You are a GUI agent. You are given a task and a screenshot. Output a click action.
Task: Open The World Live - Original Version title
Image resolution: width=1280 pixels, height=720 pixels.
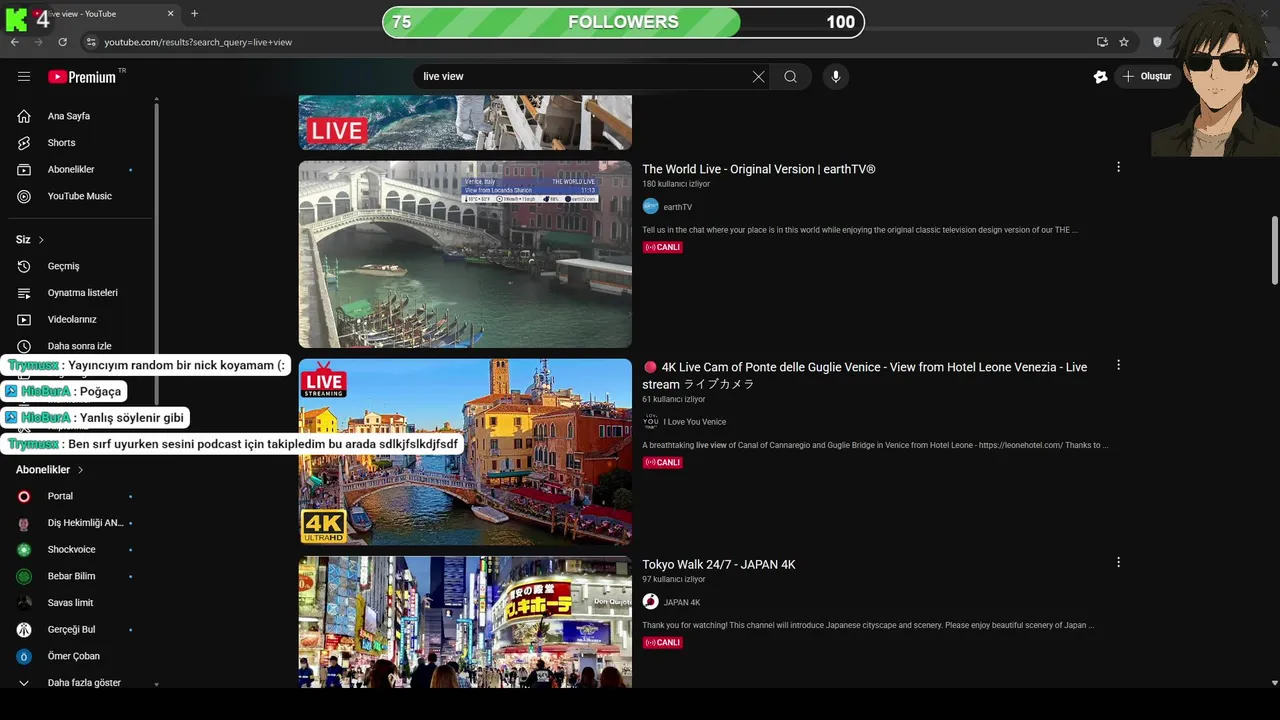point(758,169)
